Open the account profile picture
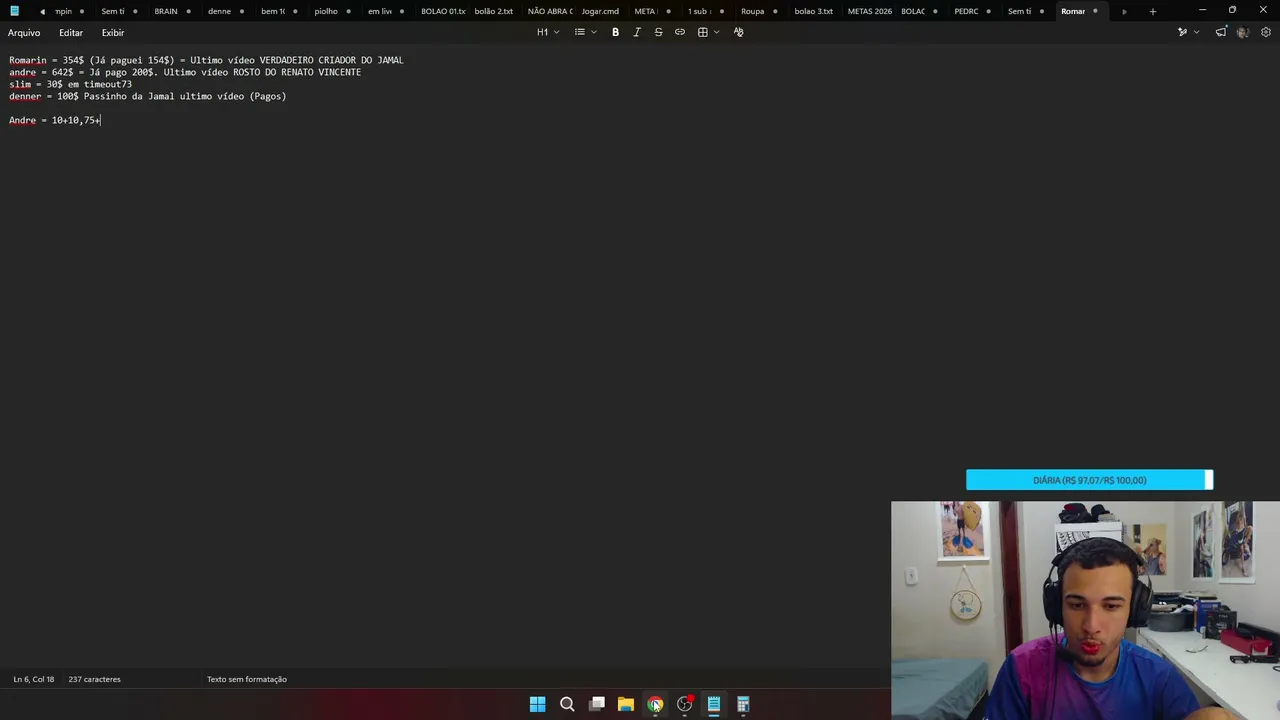This screenshot has width=1280, height=720. 1243,32
